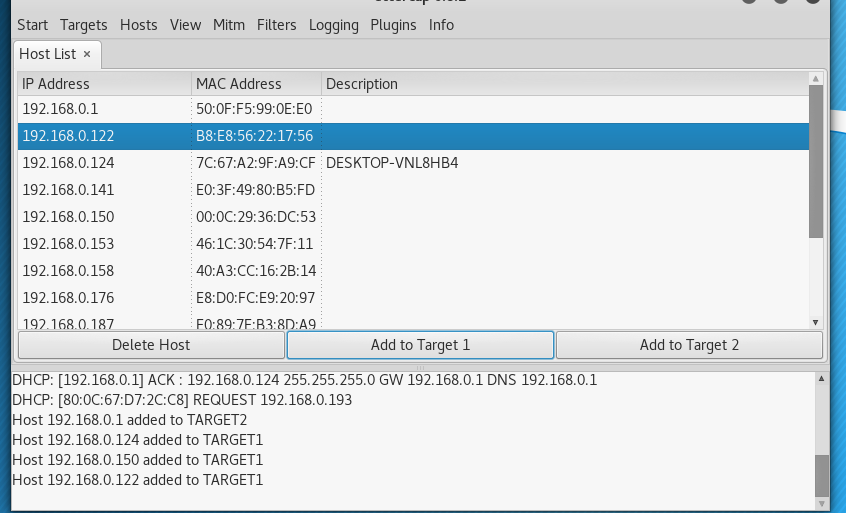
Task: Open the Start menu
Action: pos(32,25)
